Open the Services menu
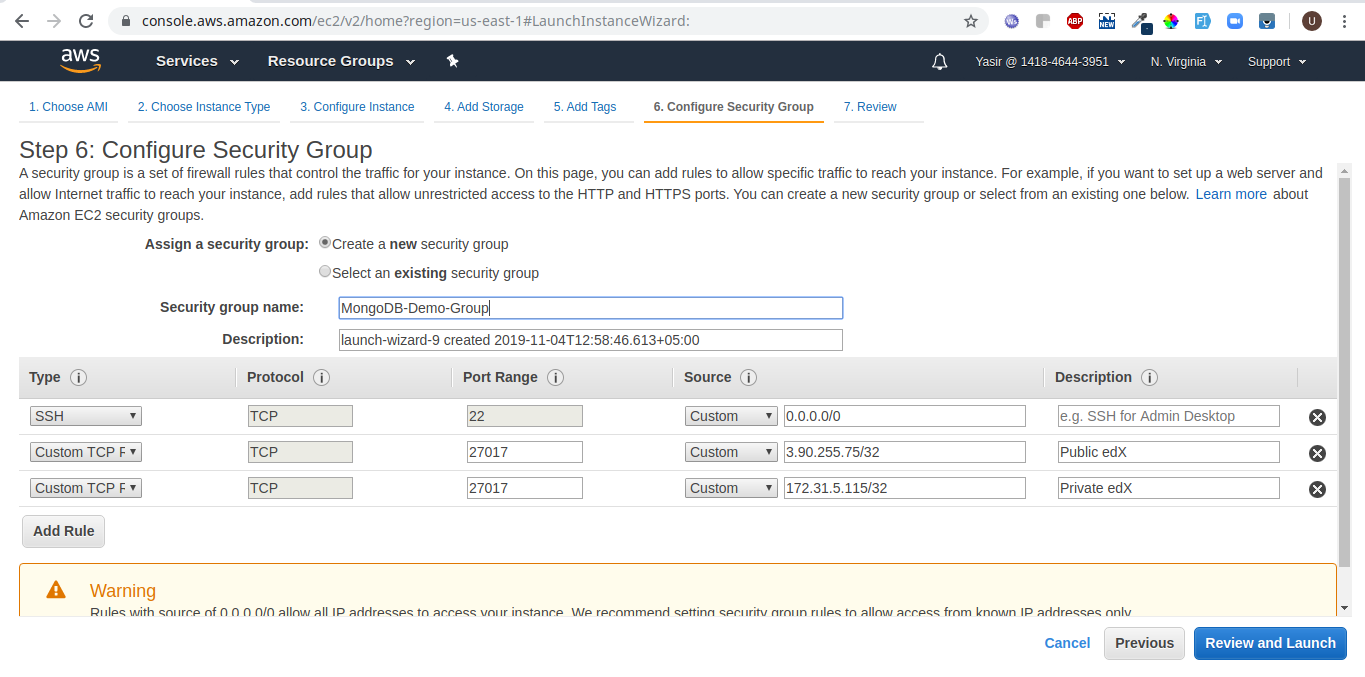The image size is (1365, 677). 197,61
